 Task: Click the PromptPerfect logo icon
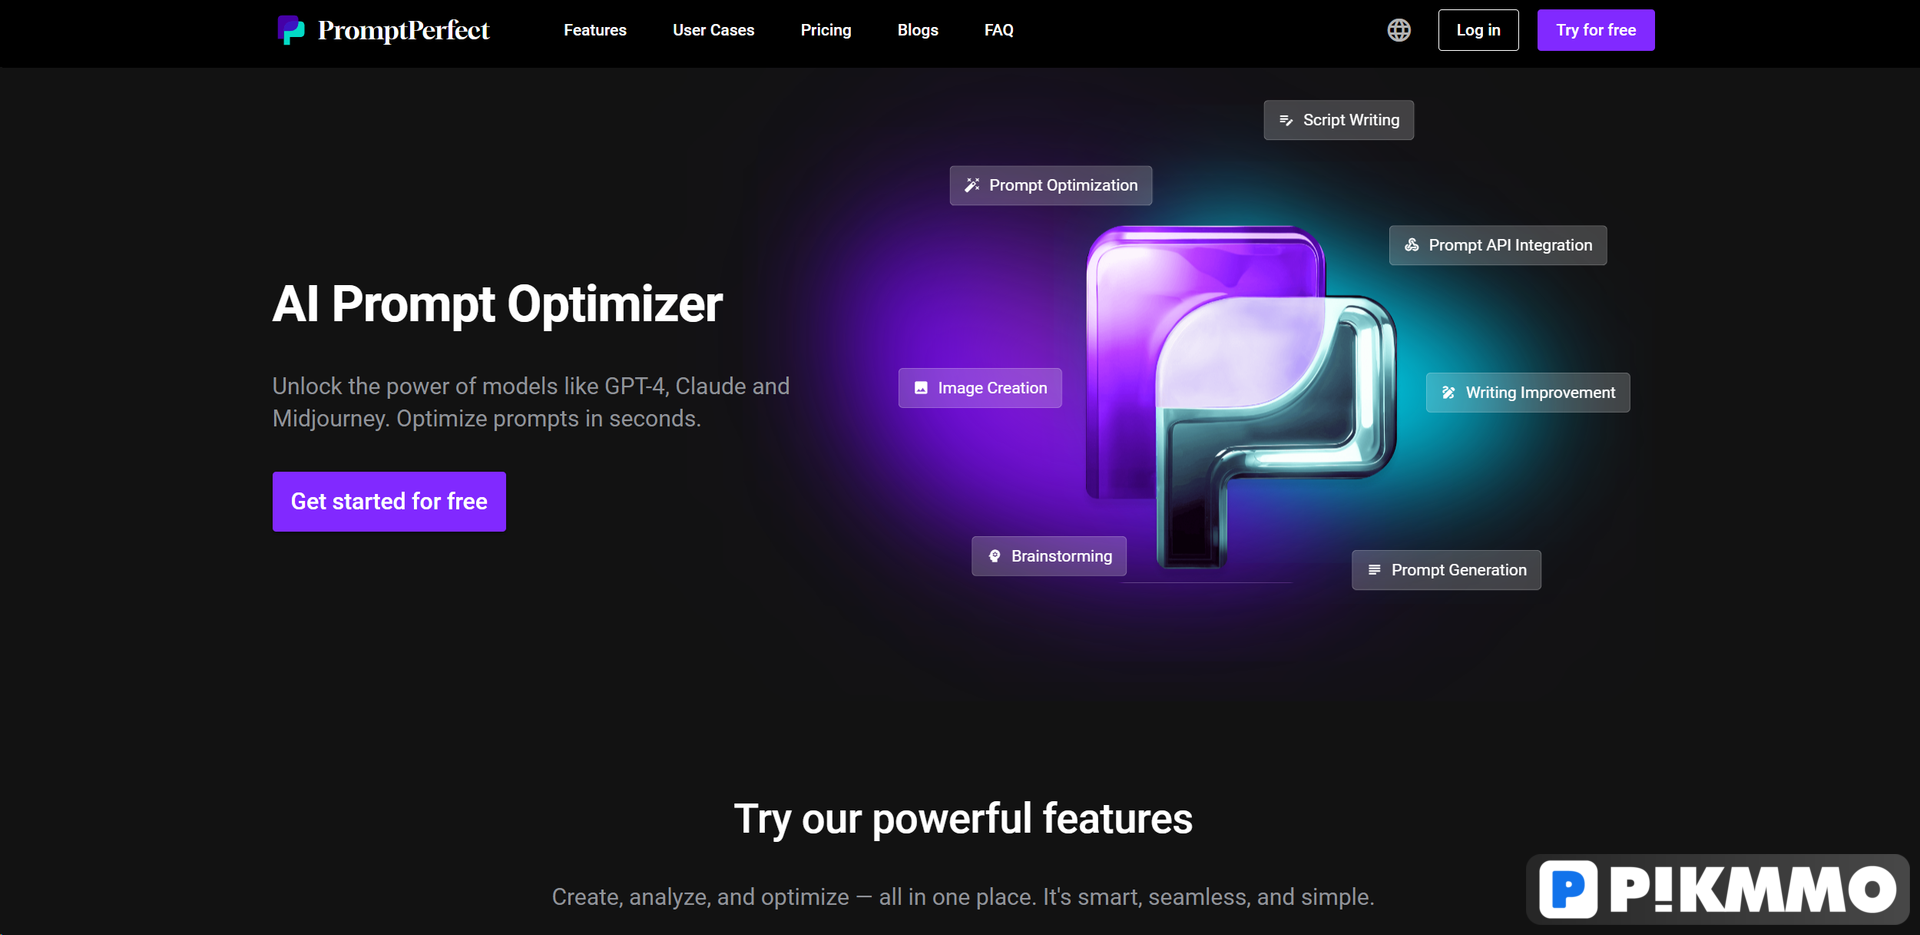pyautogui.click(x=291, y=30)
